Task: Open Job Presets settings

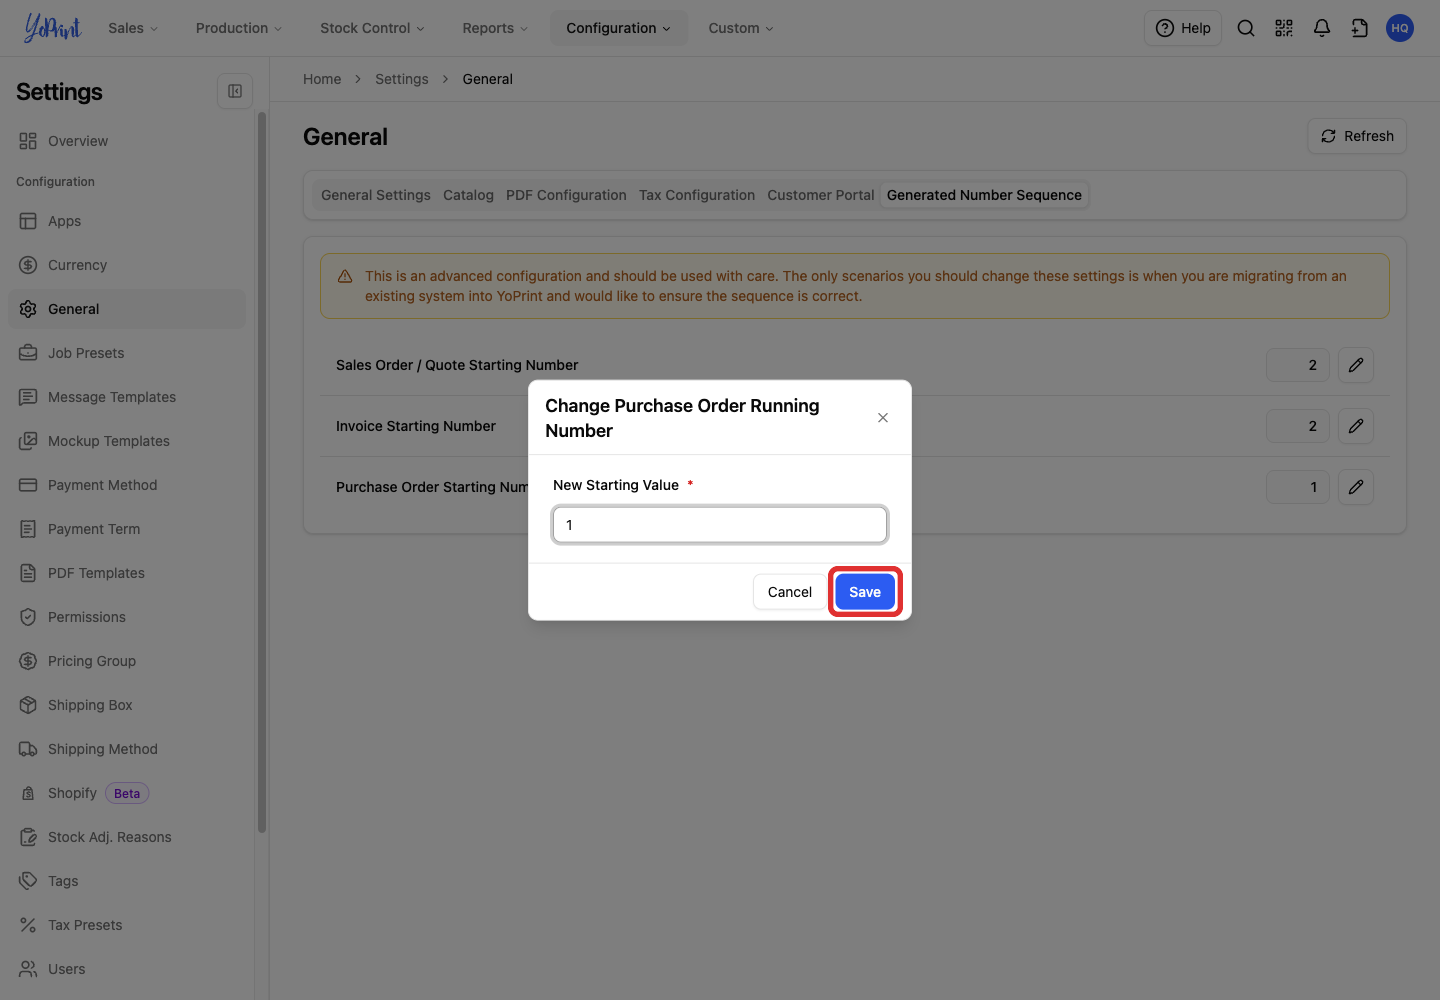Action: 127,353
